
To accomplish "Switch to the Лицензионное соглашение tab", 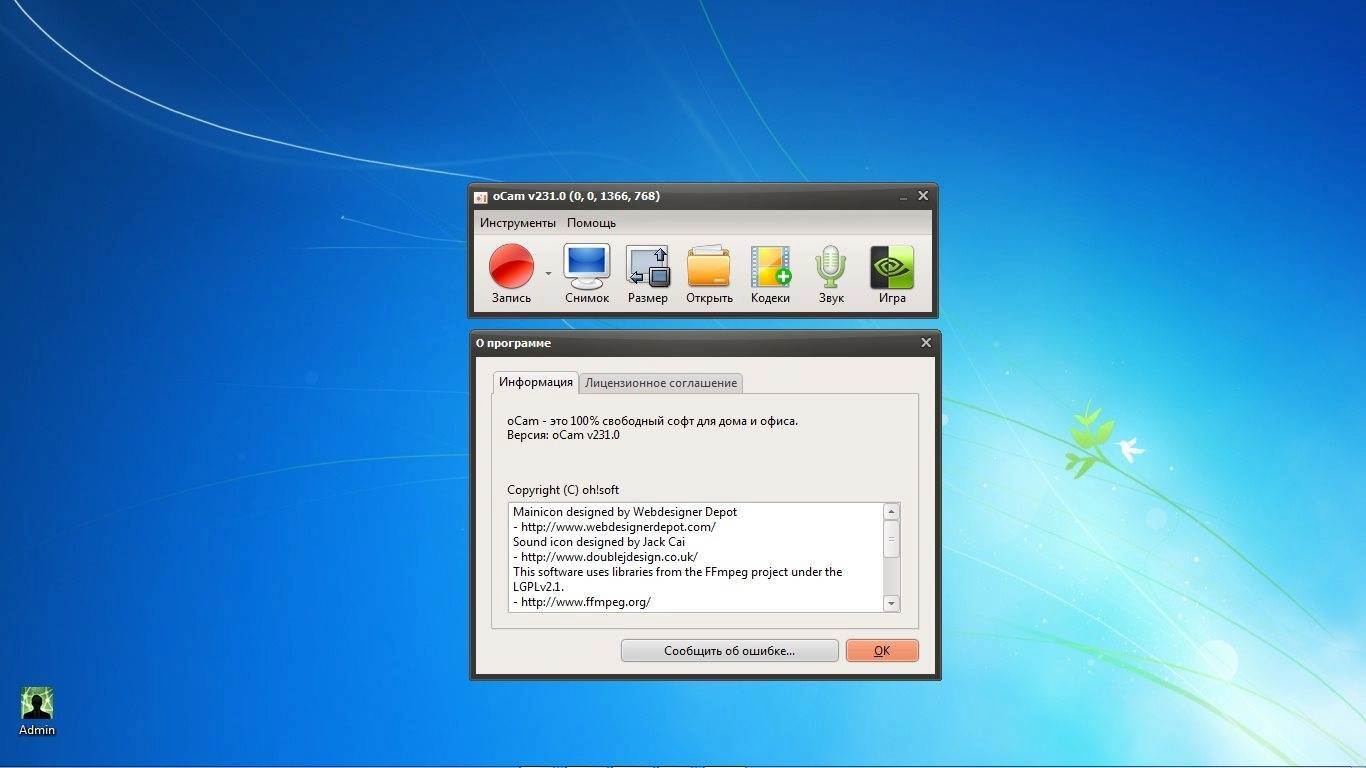I will pos(661,383).
